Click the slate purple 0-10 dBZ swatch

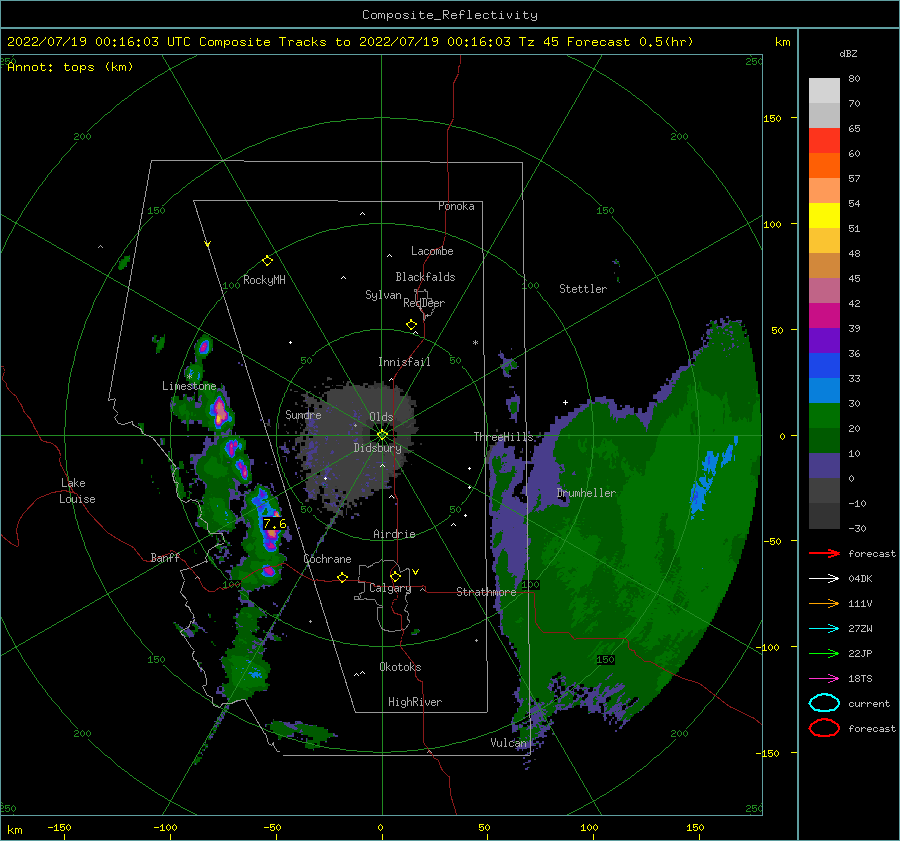824,466
